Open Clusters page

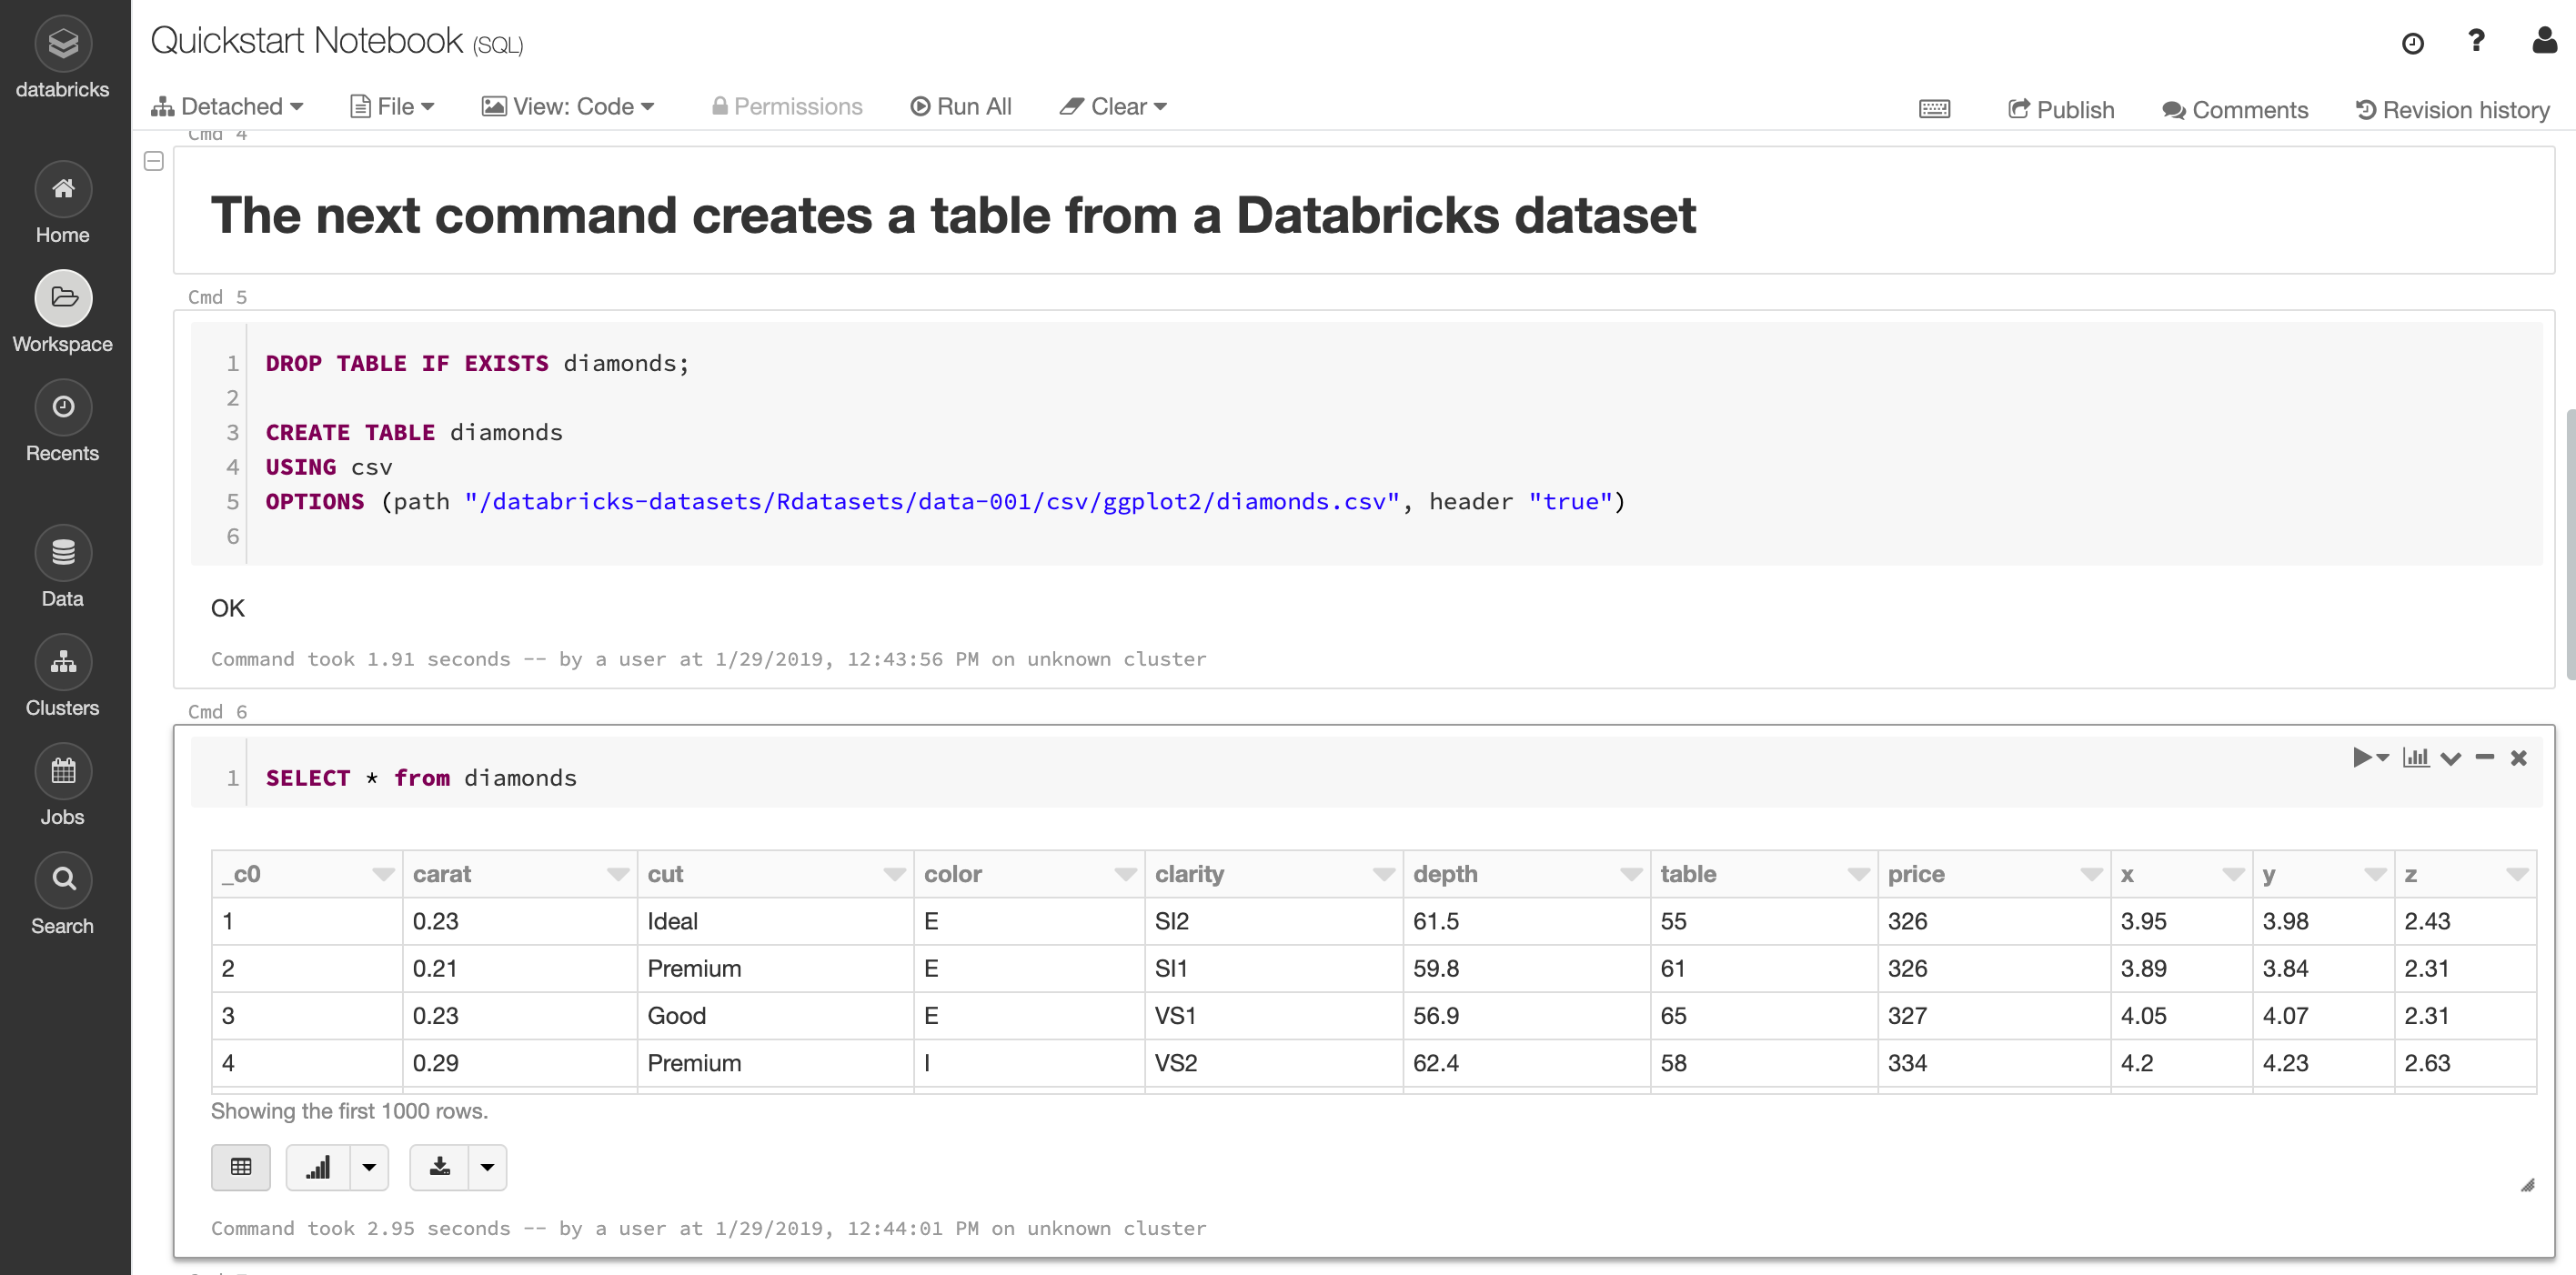tap(63, 676)
